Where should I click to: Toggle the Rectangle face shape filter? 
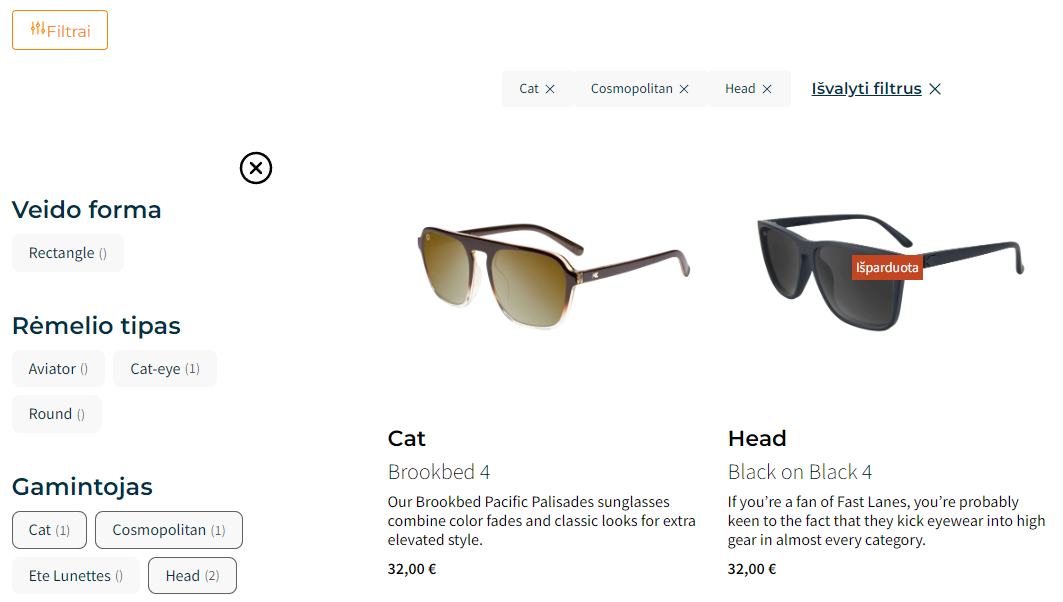tap(67, 253)
